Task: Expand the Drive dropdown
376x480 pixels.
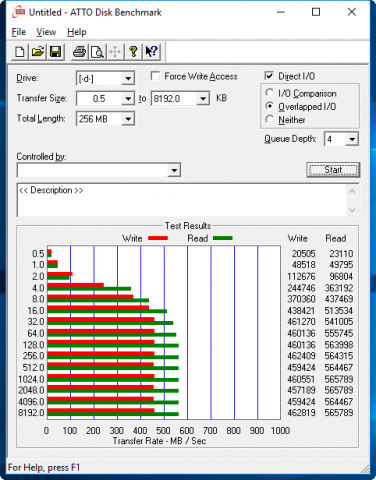Action: 128,79
